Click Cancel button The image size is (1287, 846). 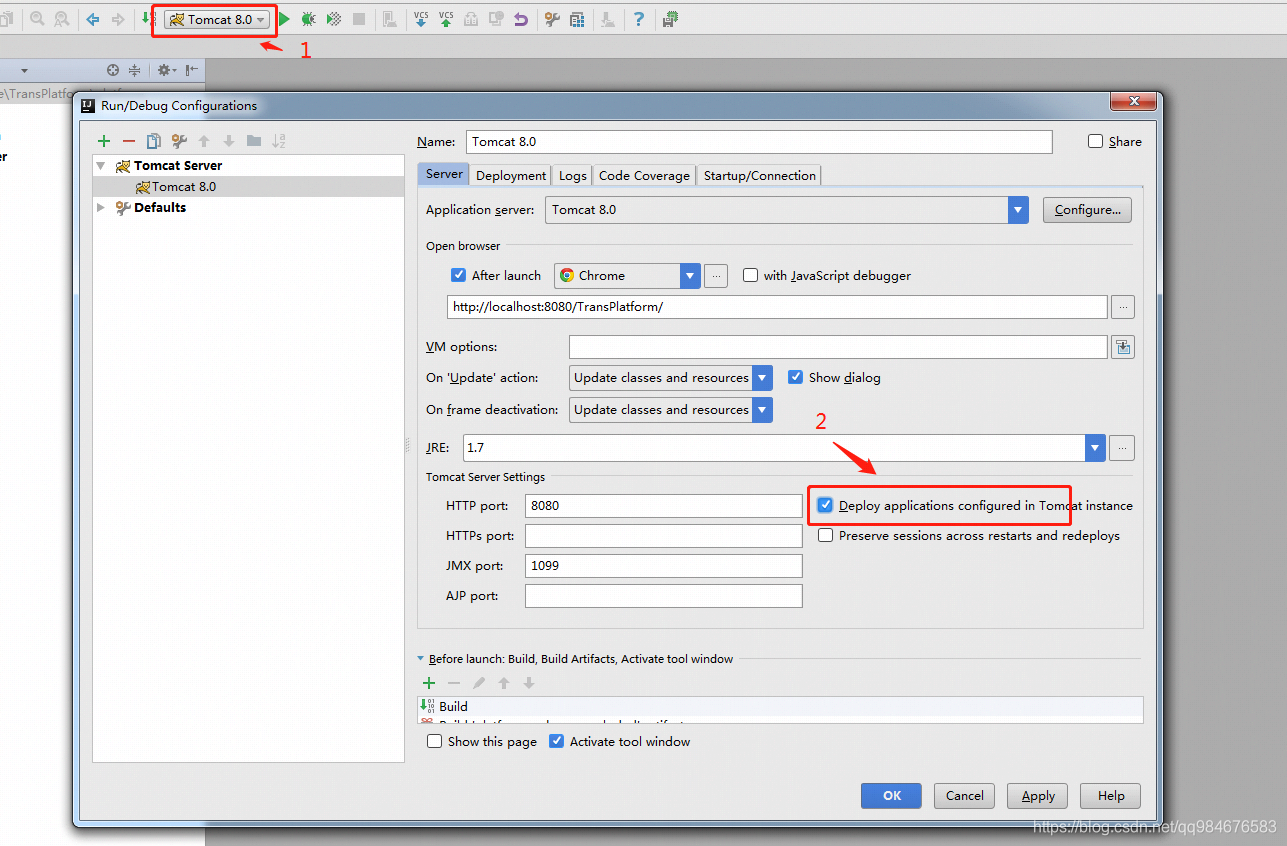point(965,796)
